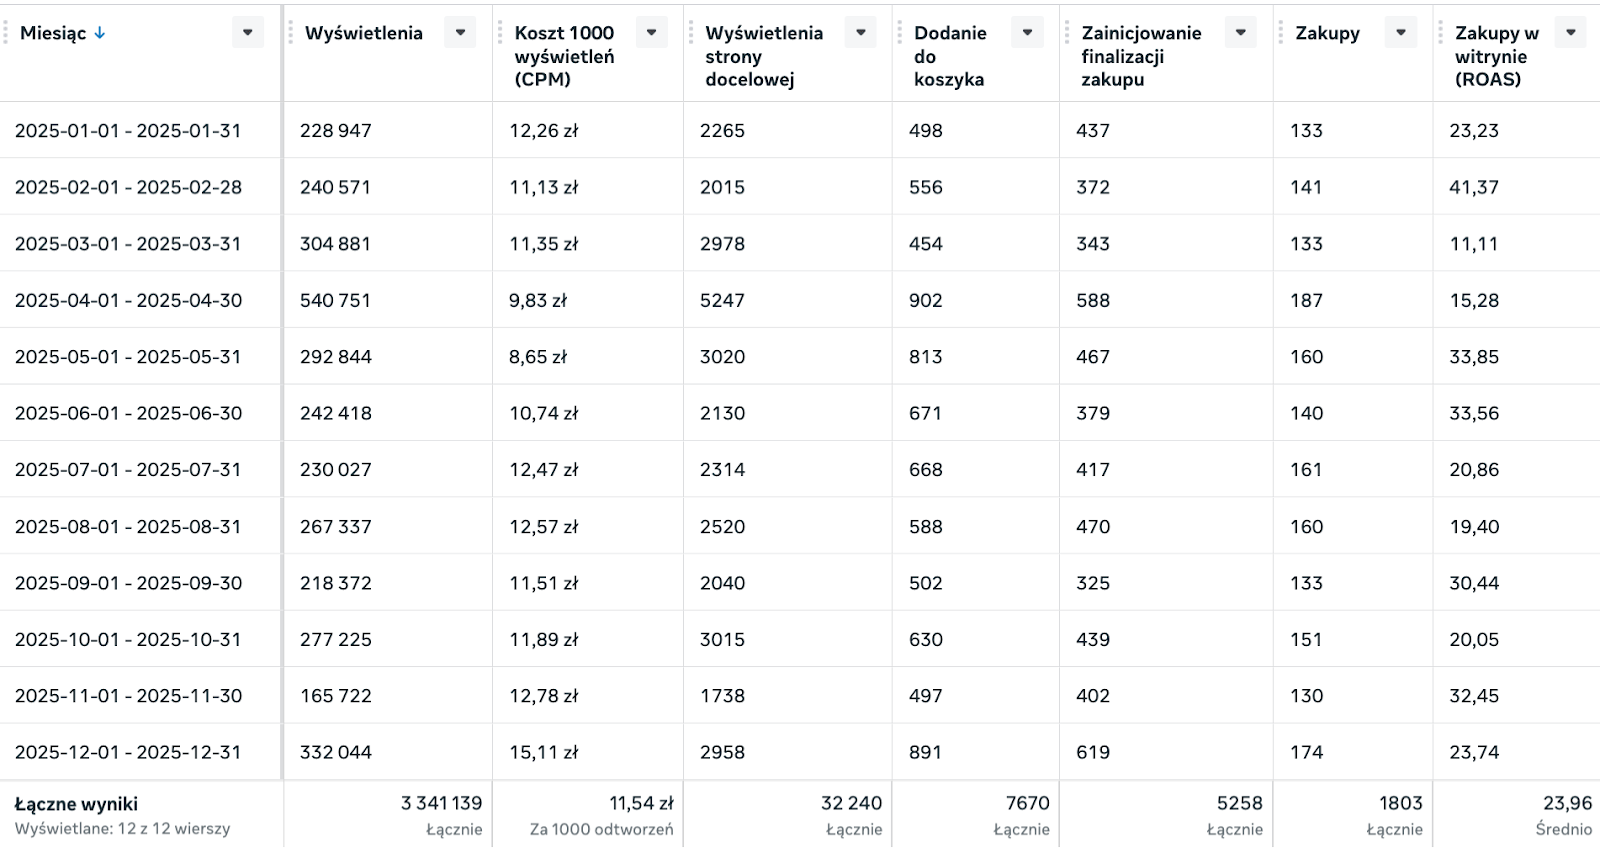
Task: Open the Zakupy column dropdown arrow
Action: [1401, 33]
